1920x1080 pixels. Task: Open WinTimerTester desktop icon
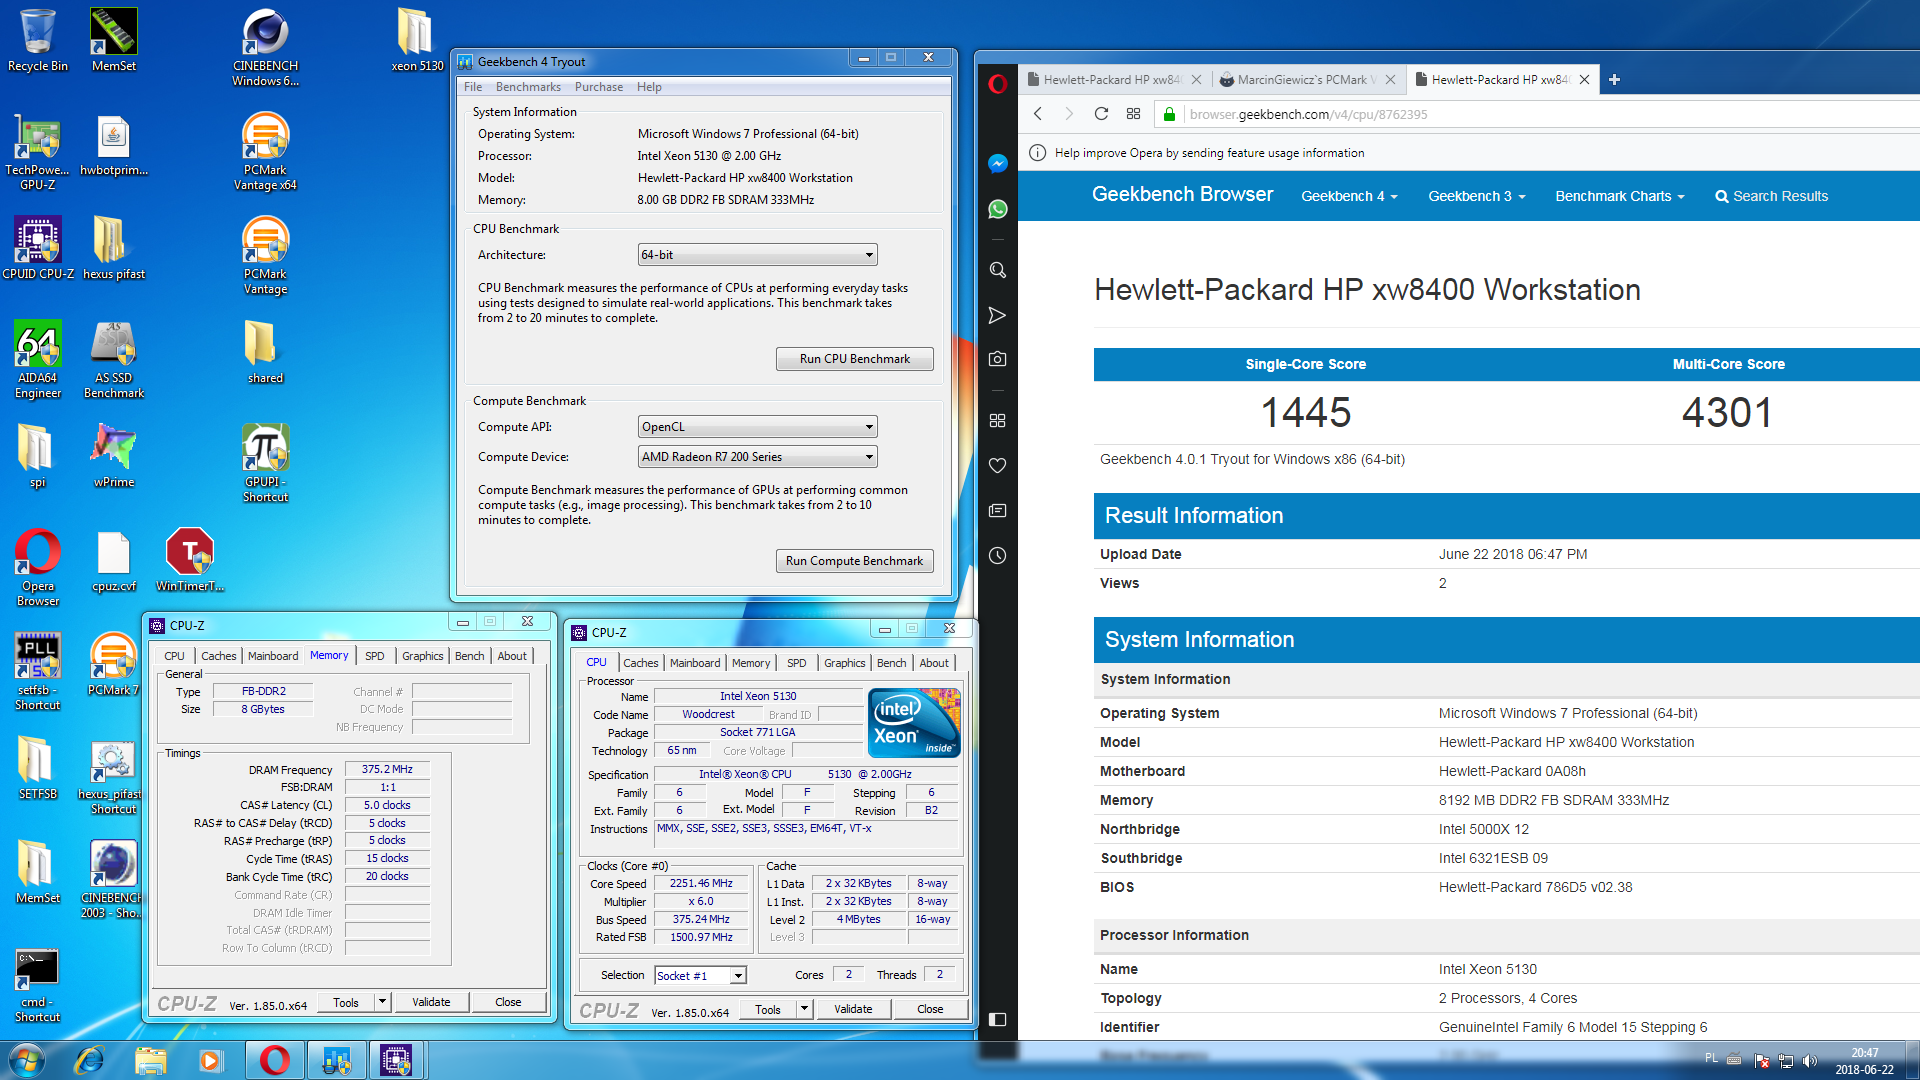point(190,560)
